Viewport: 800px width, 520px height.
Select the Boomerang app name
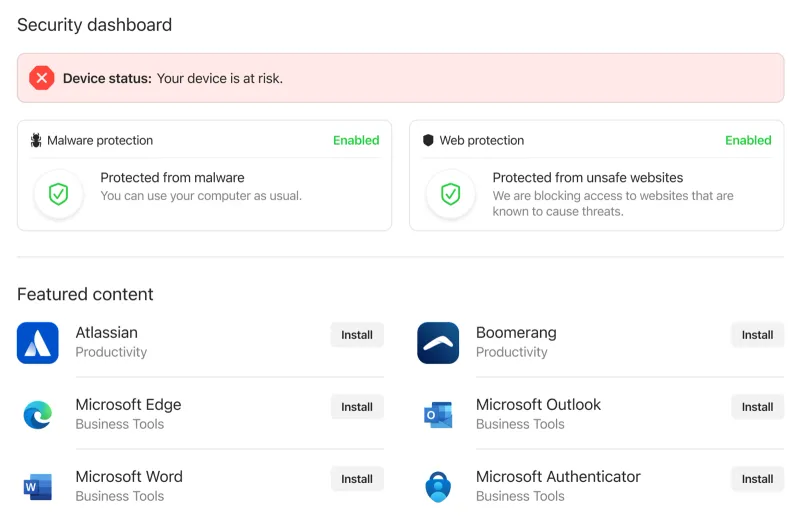pos(516,333)
